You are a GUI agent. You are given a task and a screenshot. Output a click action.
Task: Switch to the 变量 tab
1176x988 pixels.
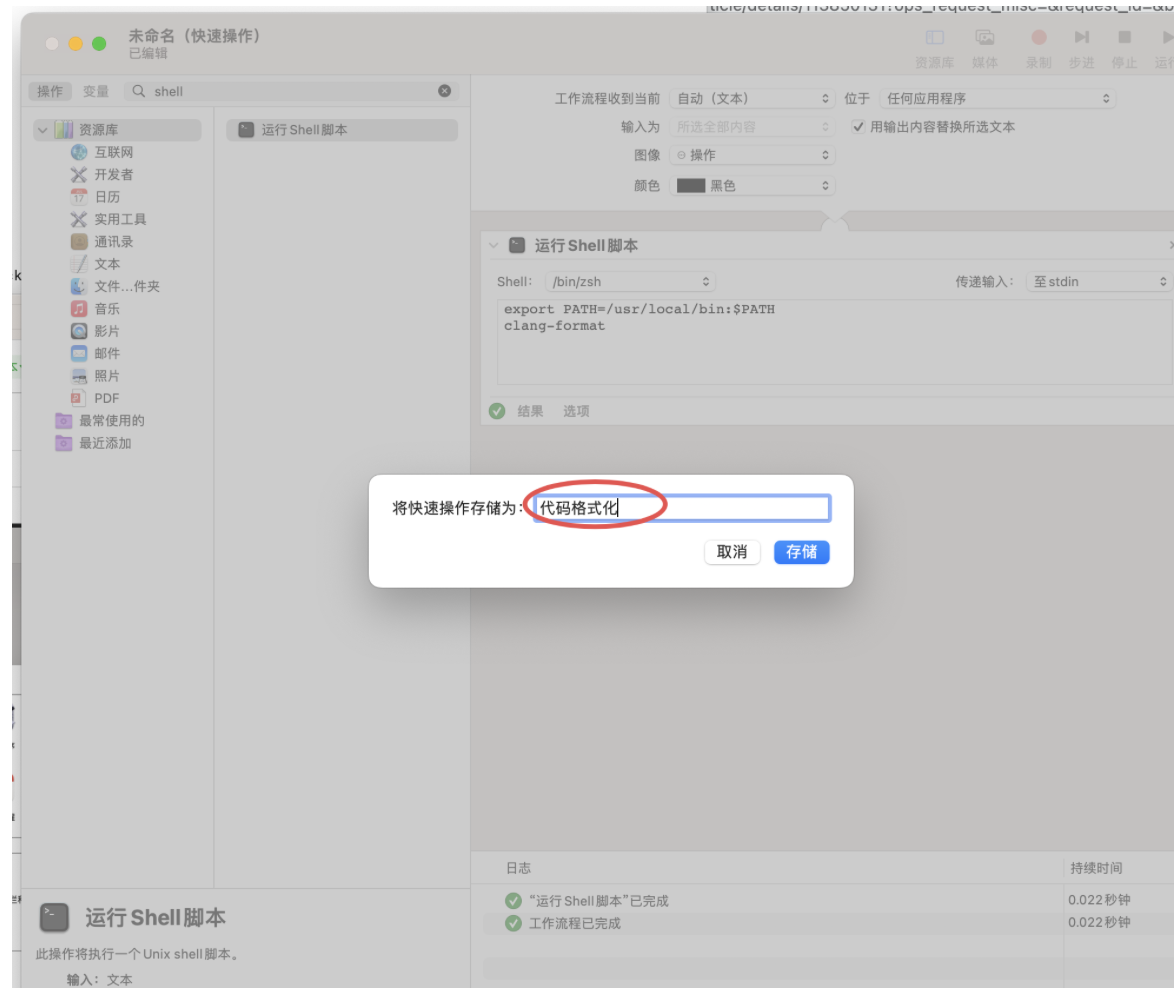(x=95, y=92)
